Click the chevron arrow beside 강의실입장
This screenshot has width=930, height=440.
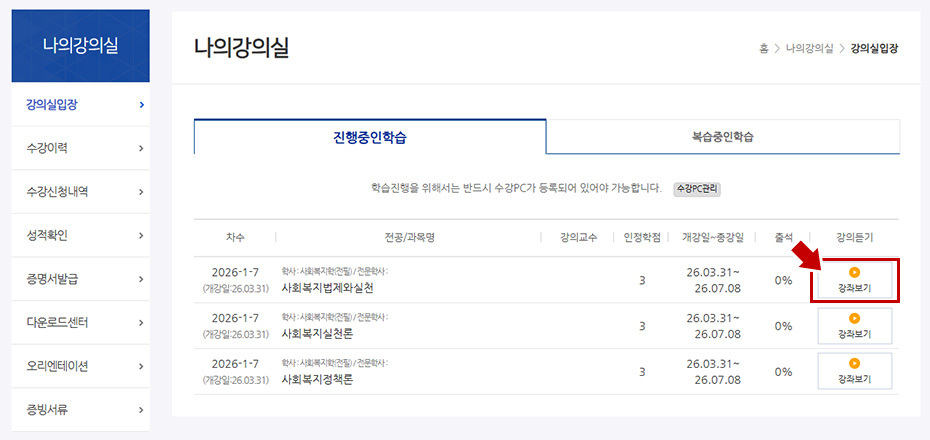141,104
